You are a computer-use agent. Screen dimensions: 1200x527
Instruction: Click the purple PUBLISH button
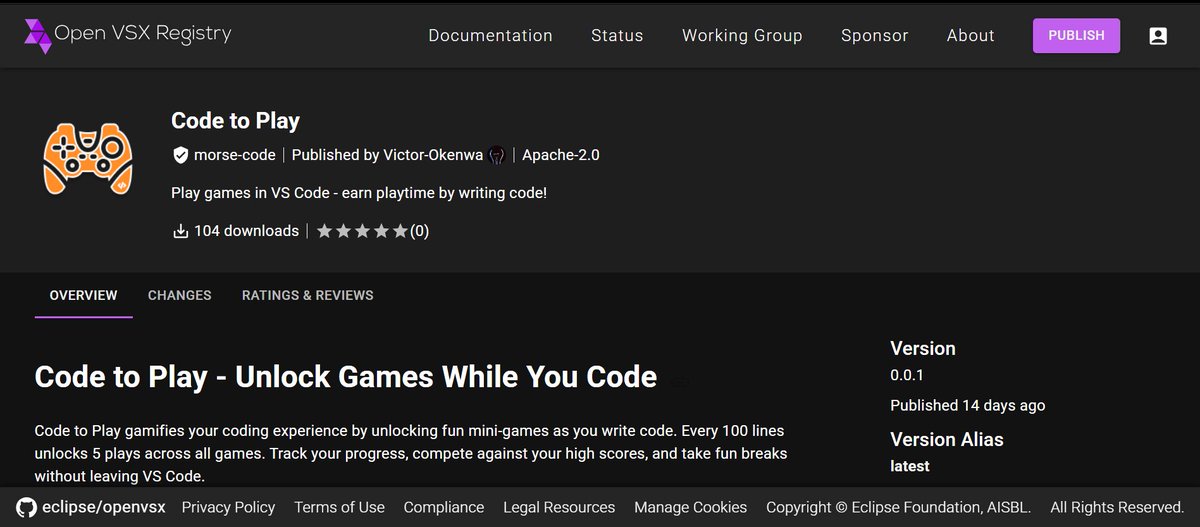pos(1077,35)
